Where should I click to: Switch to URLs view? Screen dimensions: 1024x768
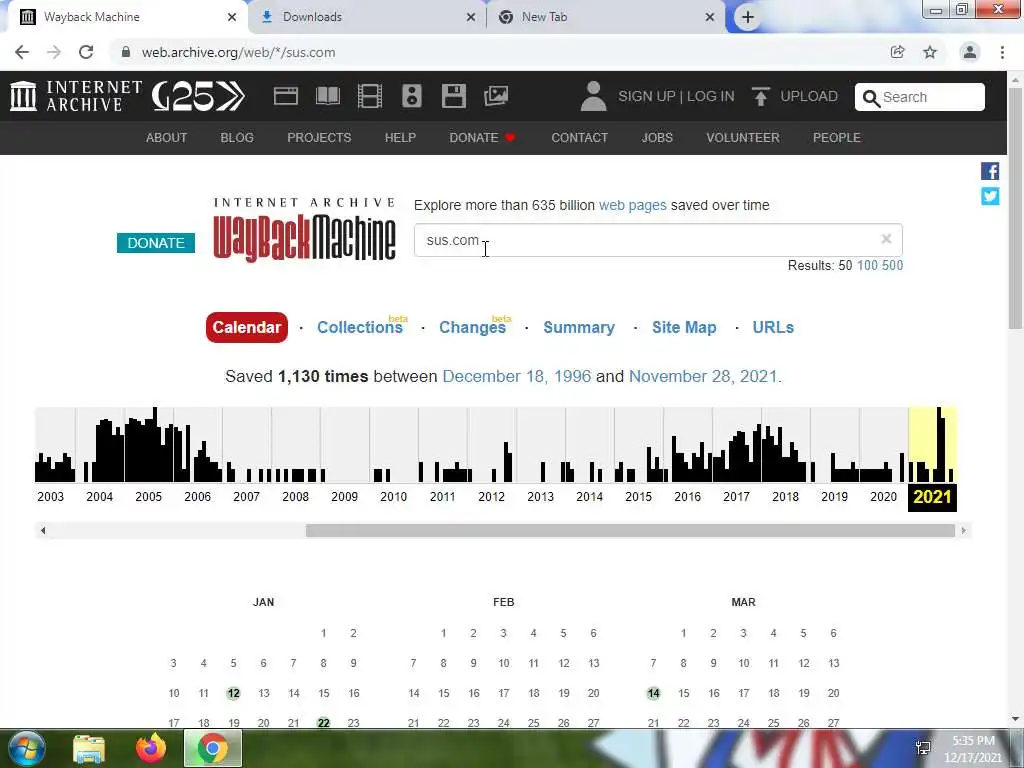pyautogui.click(x=773, y=327)
